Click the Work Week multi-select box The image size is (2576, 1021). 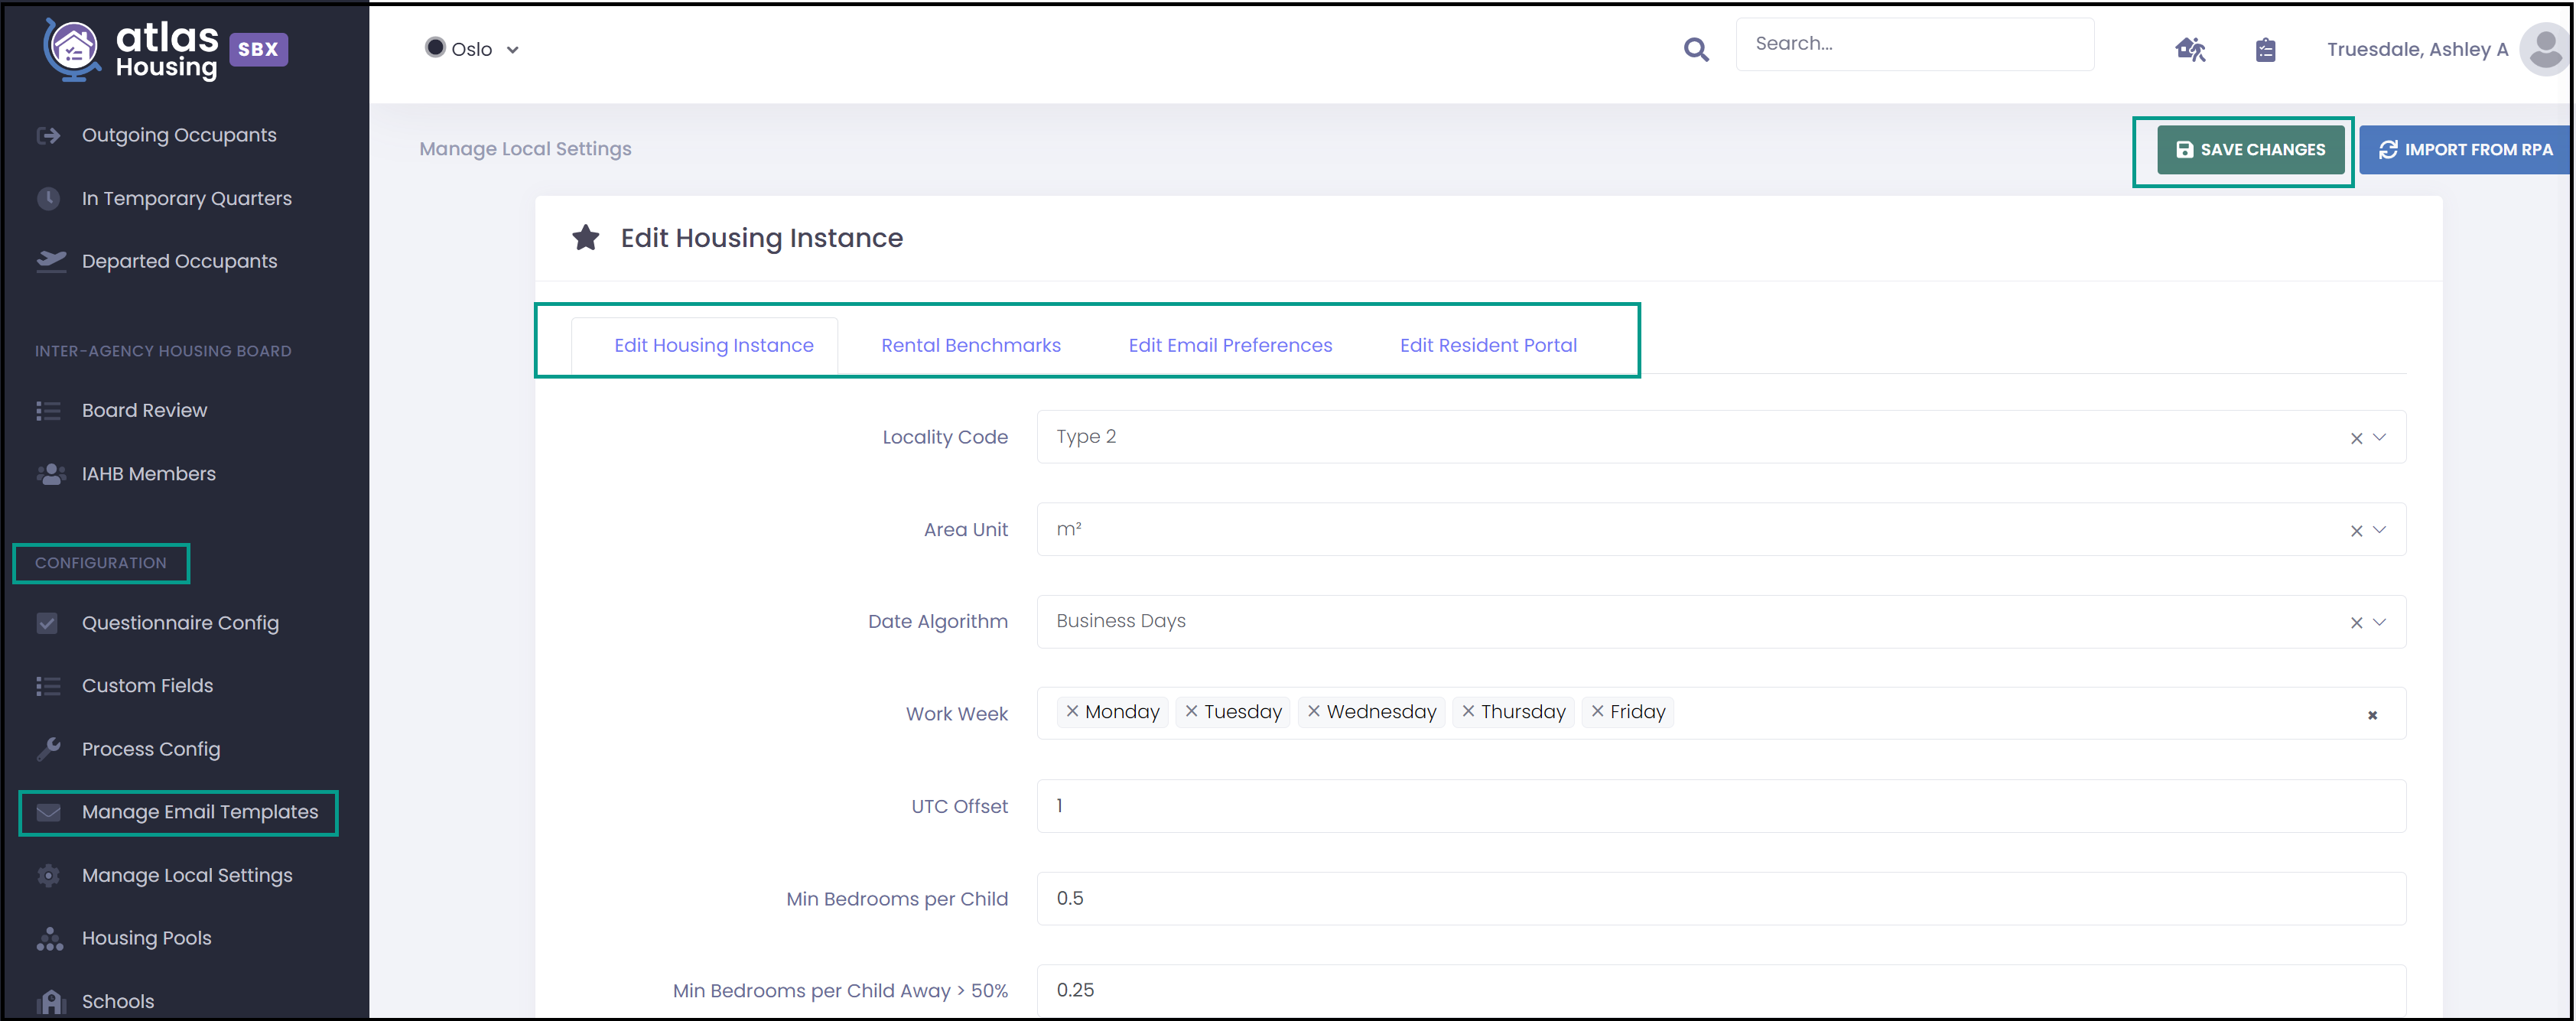click(1721, 714)
